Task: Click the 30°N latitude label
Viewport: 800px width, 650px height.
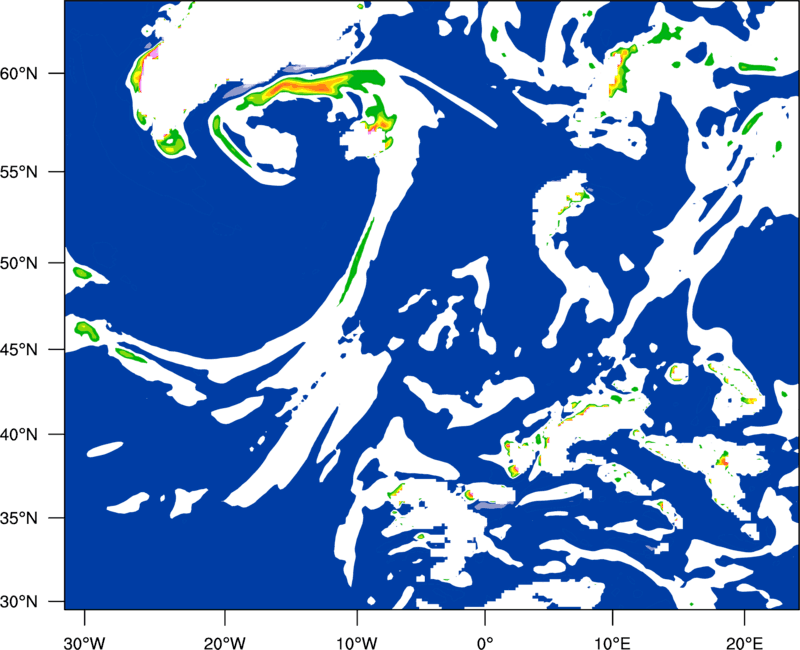Action: pos(19,602)
